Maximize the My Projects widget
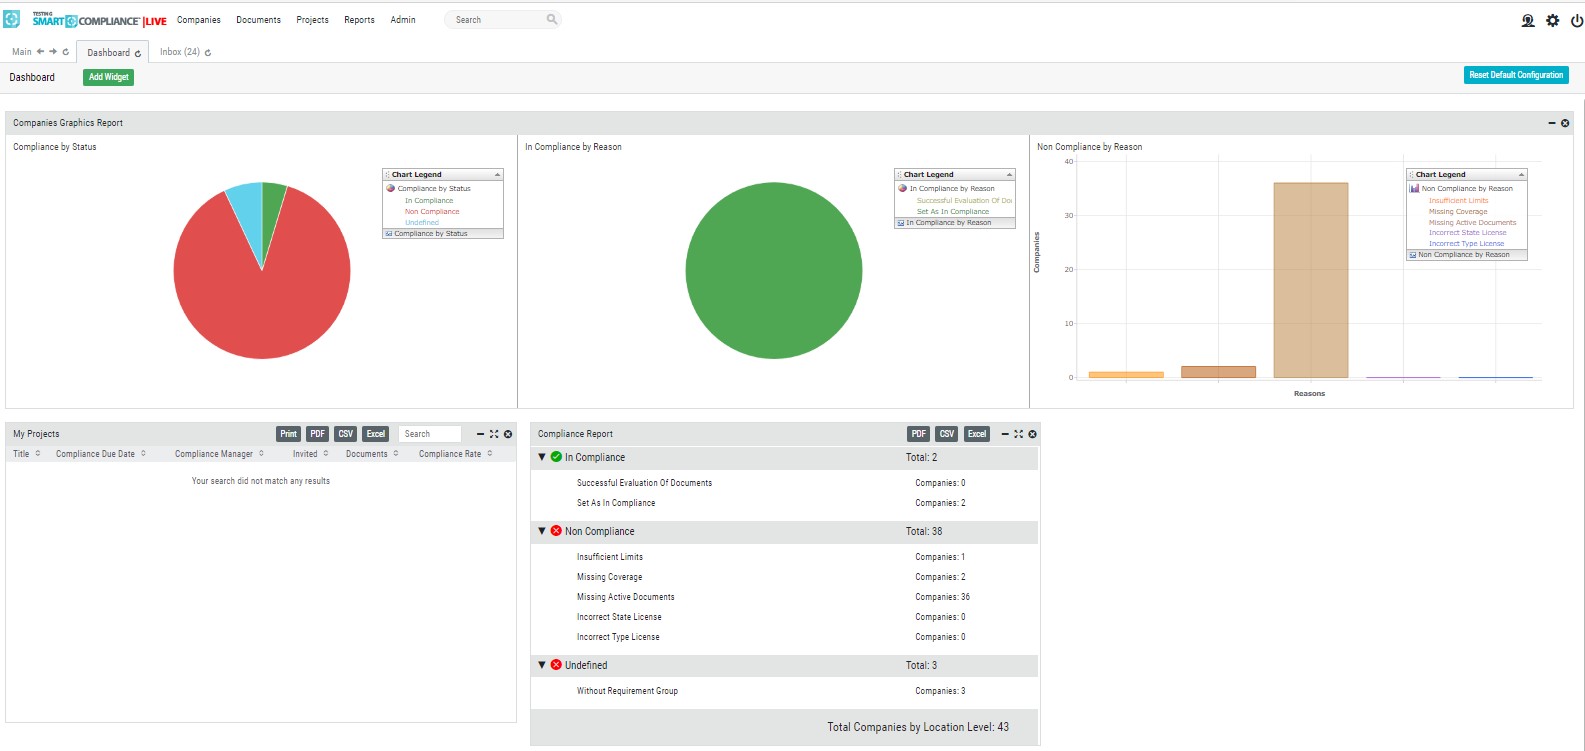 click(x=494, y=434)
